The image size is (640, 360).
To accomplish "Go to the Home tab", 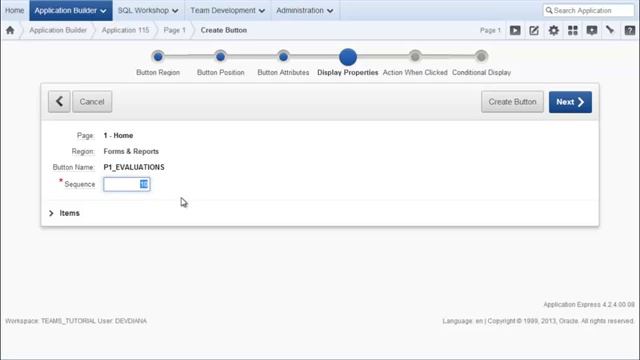I will click(14, 10).
